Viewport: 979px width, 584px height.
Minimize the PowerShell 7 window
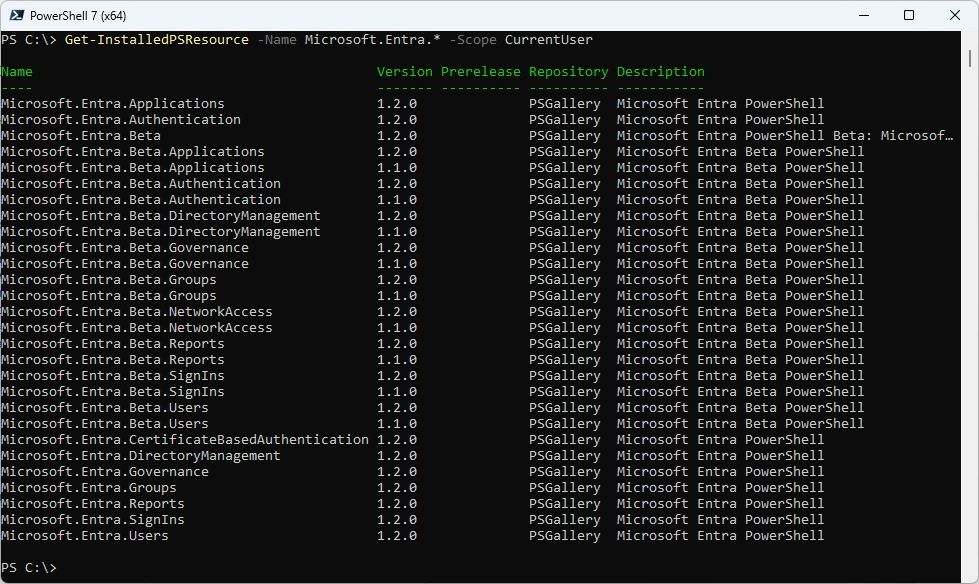point(863,15)
